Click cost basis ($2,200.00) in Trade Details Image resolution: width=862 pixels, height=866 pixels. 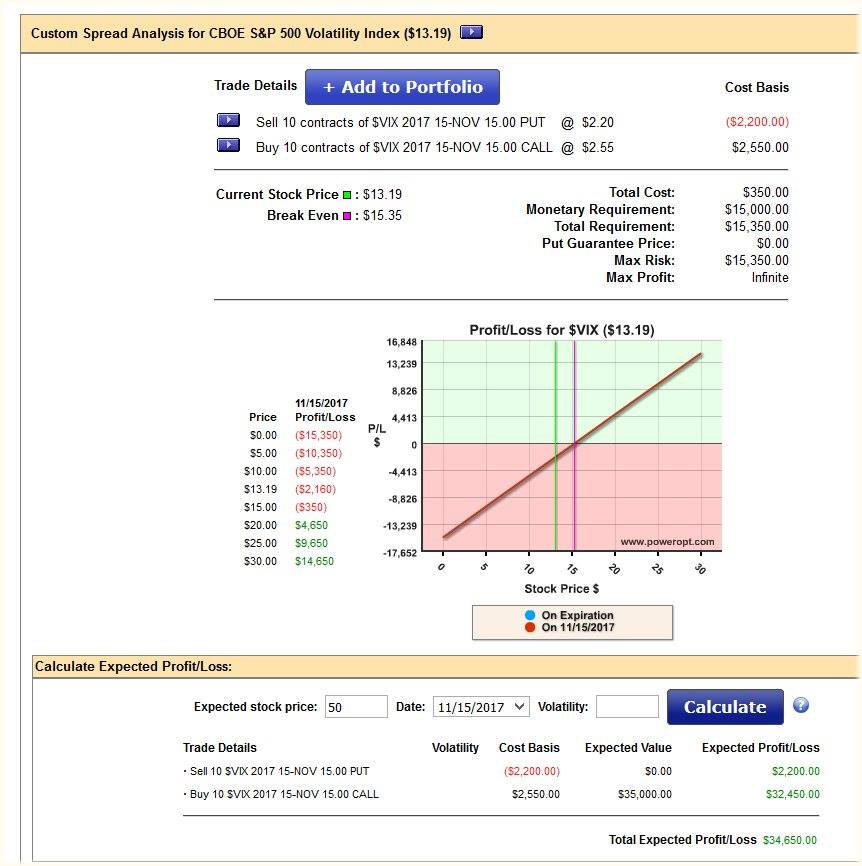[x=757, y=122]
